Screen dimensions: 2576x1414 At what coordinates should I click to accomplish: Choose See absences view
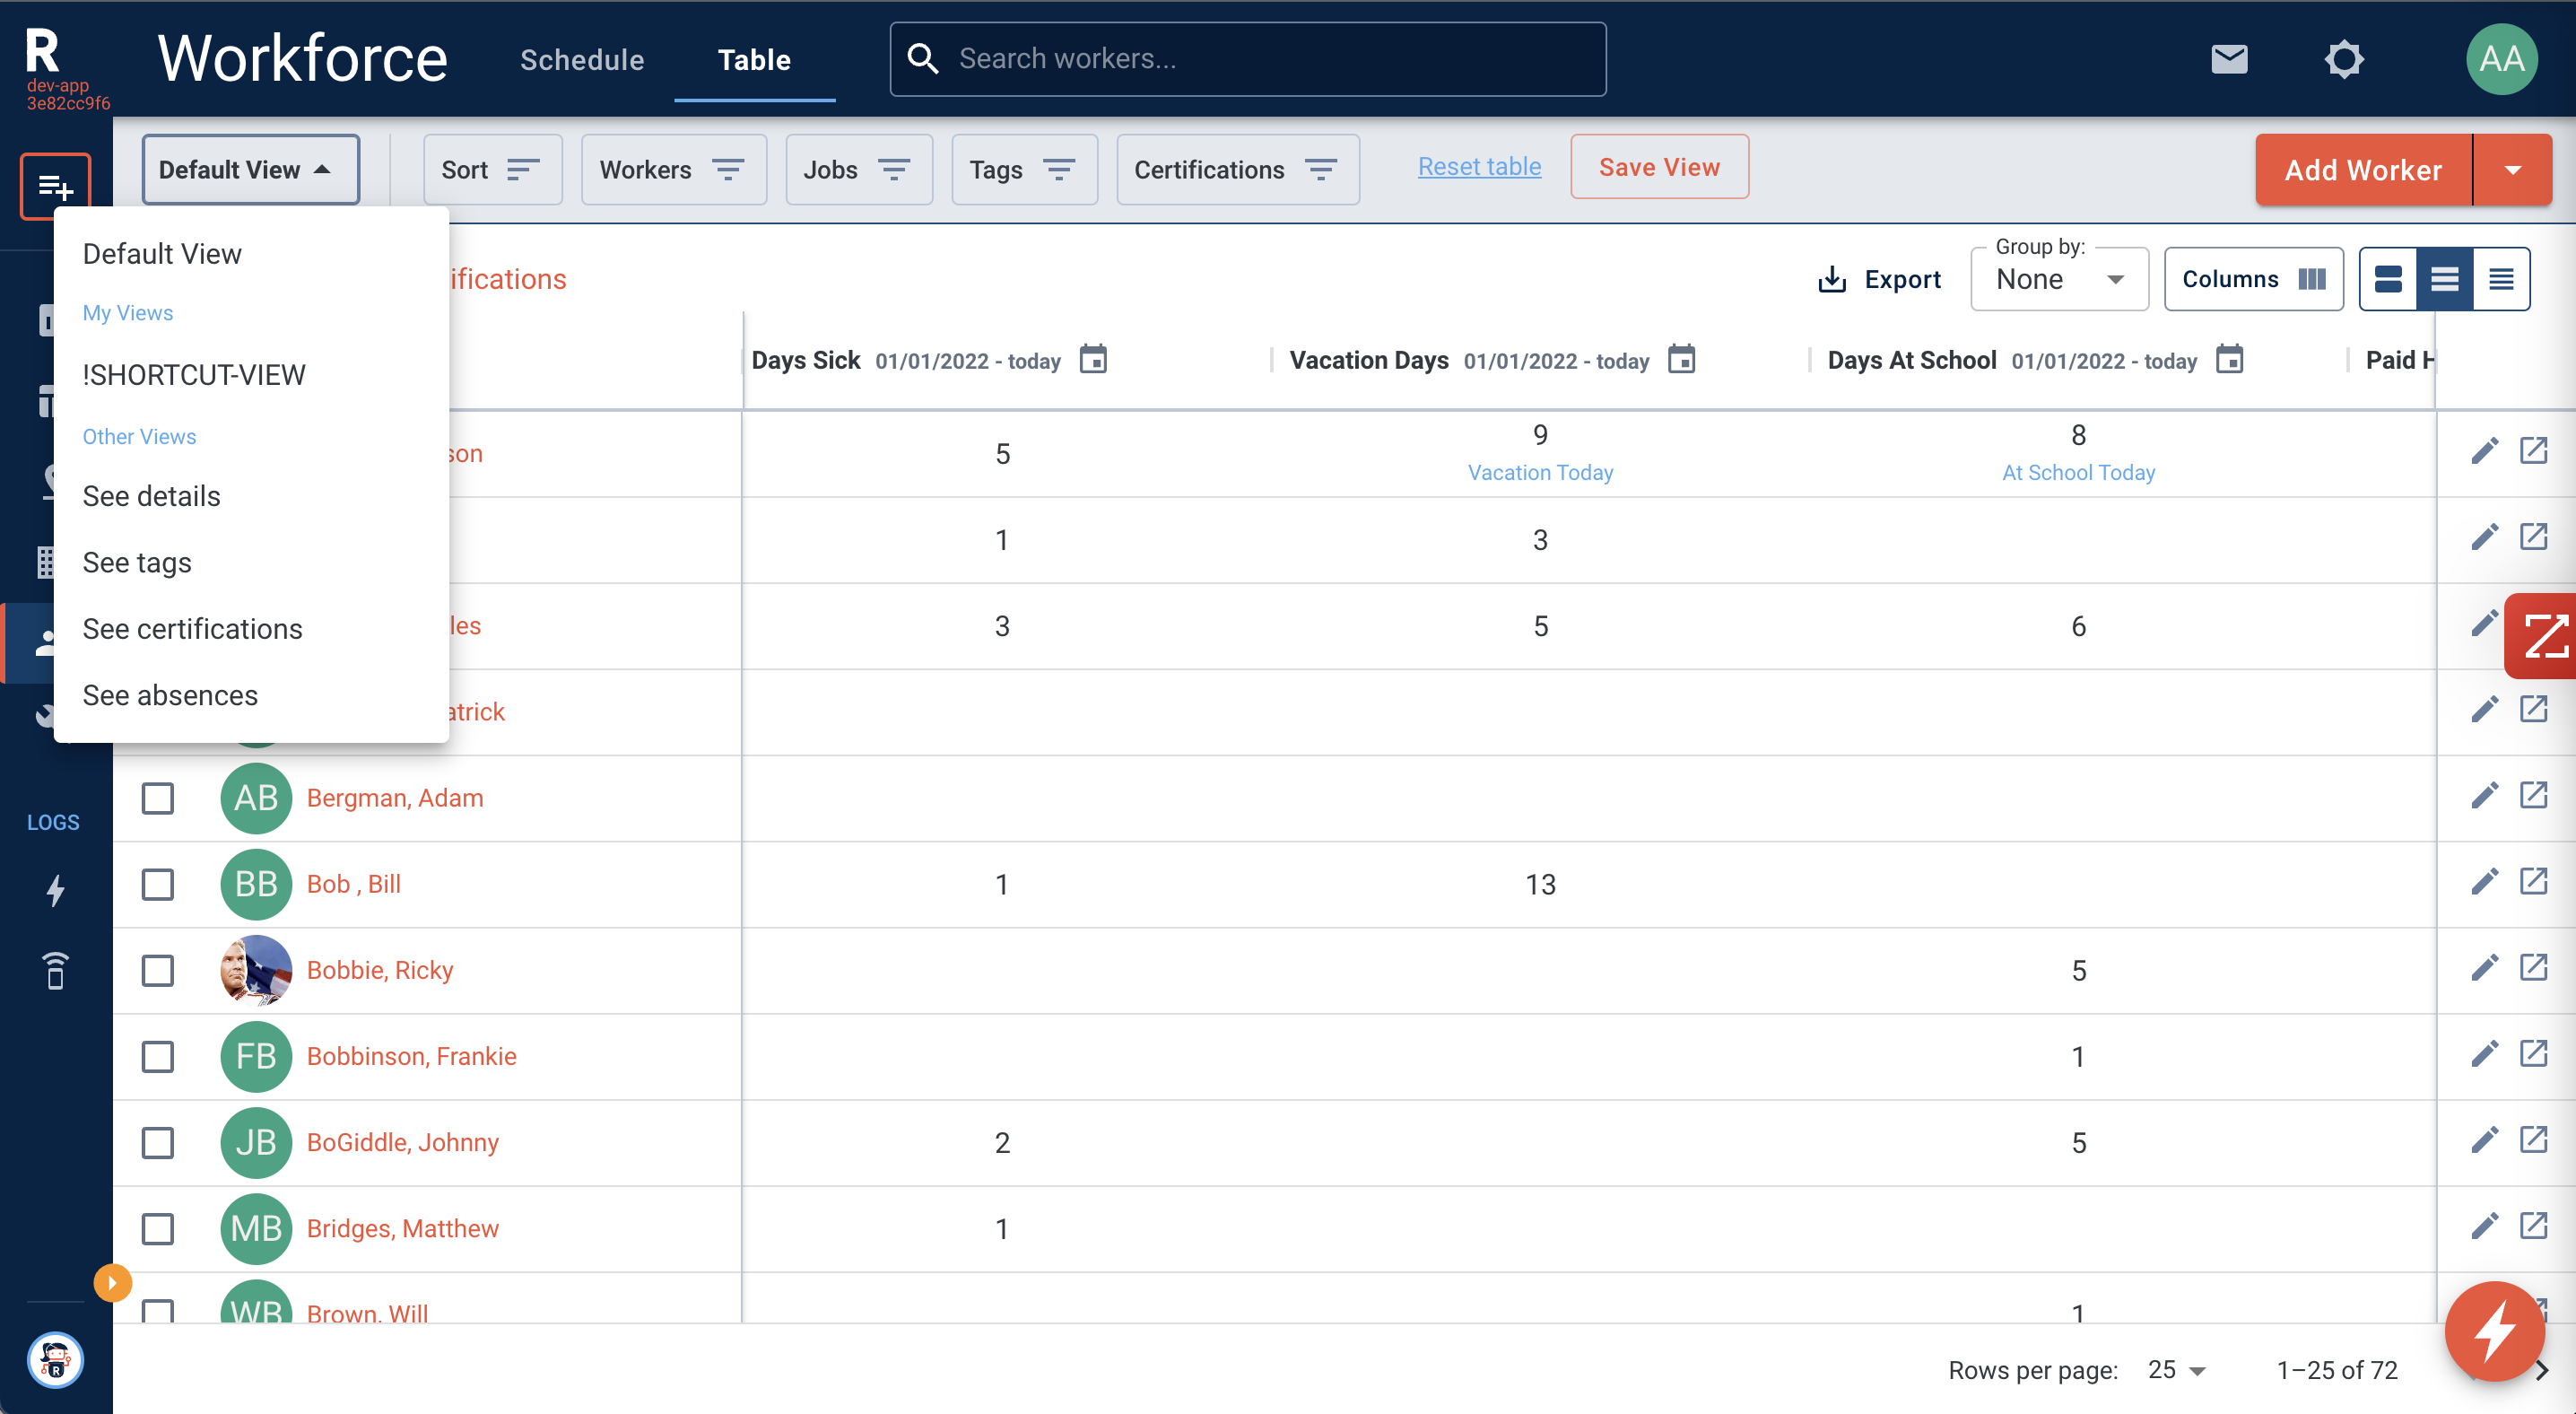(250, 695)
